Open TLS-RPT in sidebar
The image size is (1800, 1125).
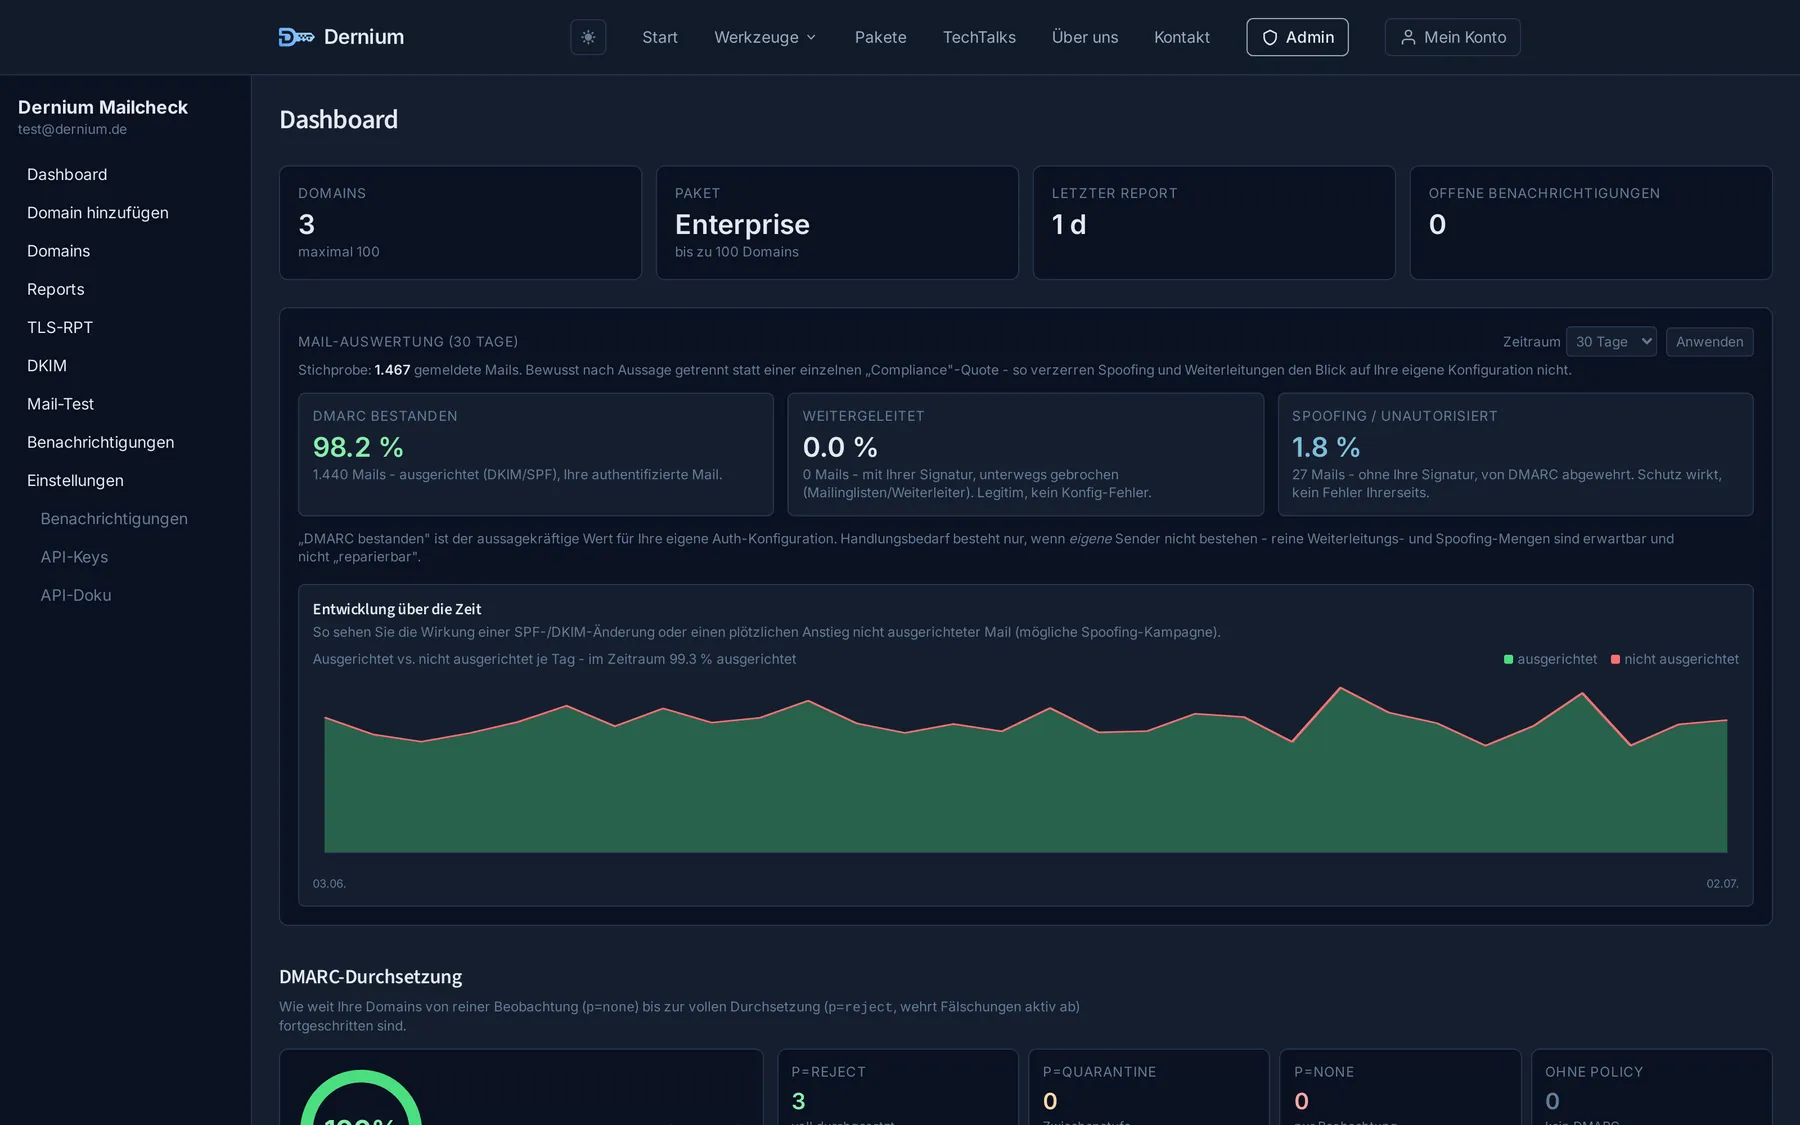point(60,327)
